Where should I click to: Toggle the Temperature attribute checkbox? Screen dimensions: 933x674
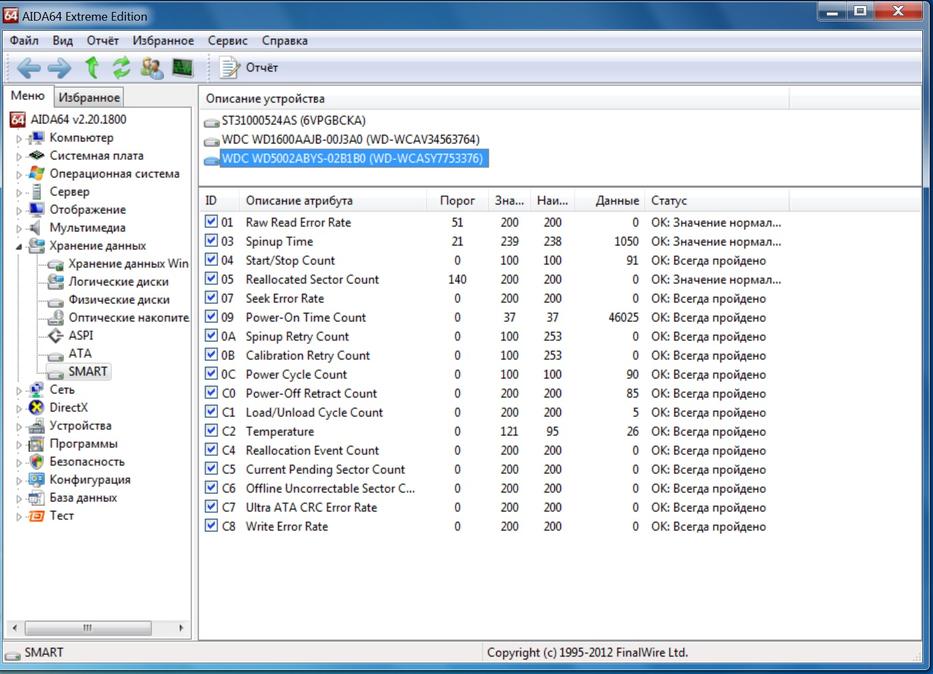pyautogui.click(x=211, y=431)
